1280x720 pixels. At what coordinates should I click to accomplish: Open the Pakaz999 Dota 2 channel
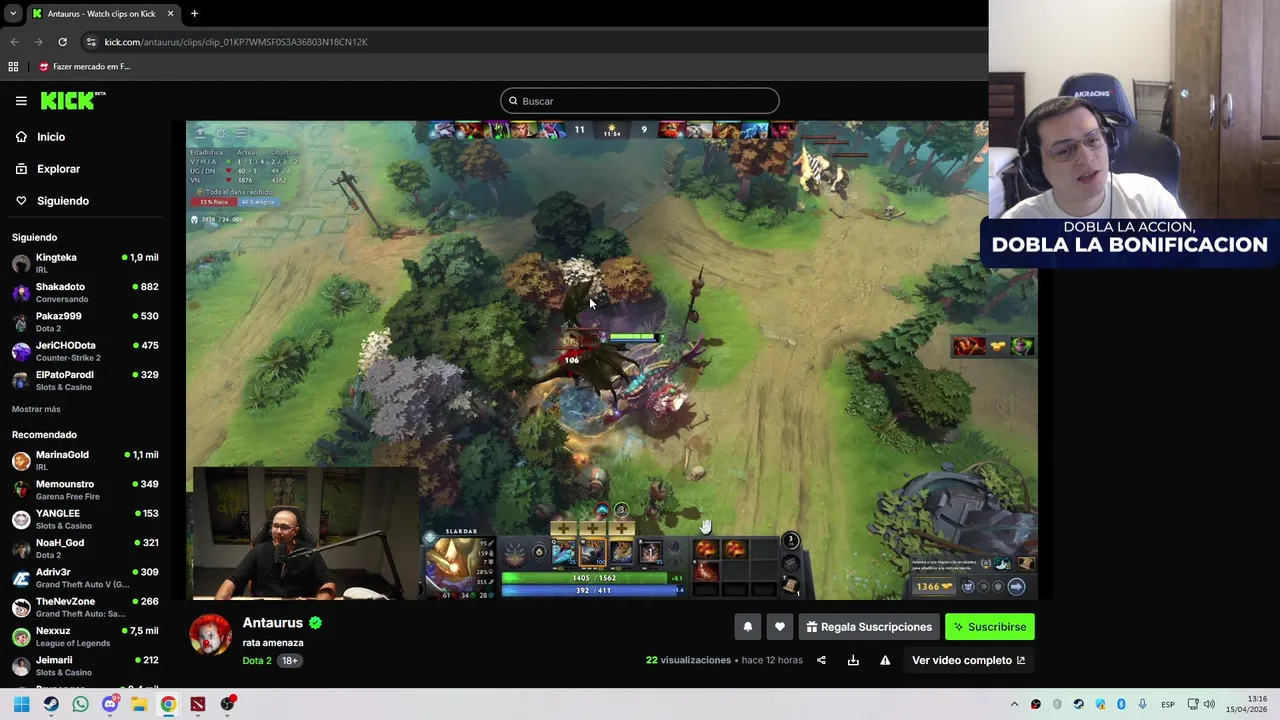pyautogui.click(x=85, y=321)
